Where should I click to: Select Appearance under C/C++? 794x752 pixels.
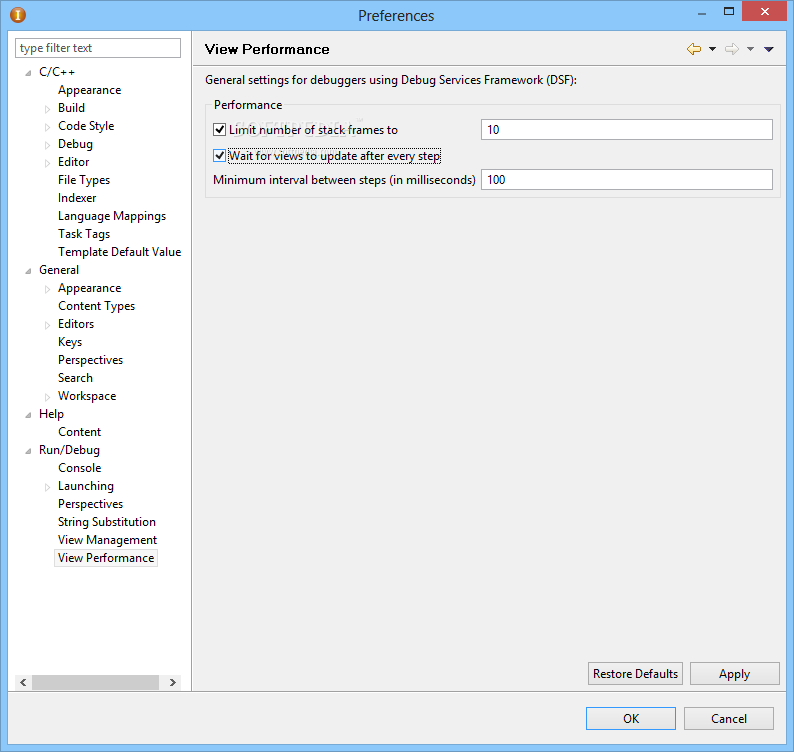[x=90, y=90]
